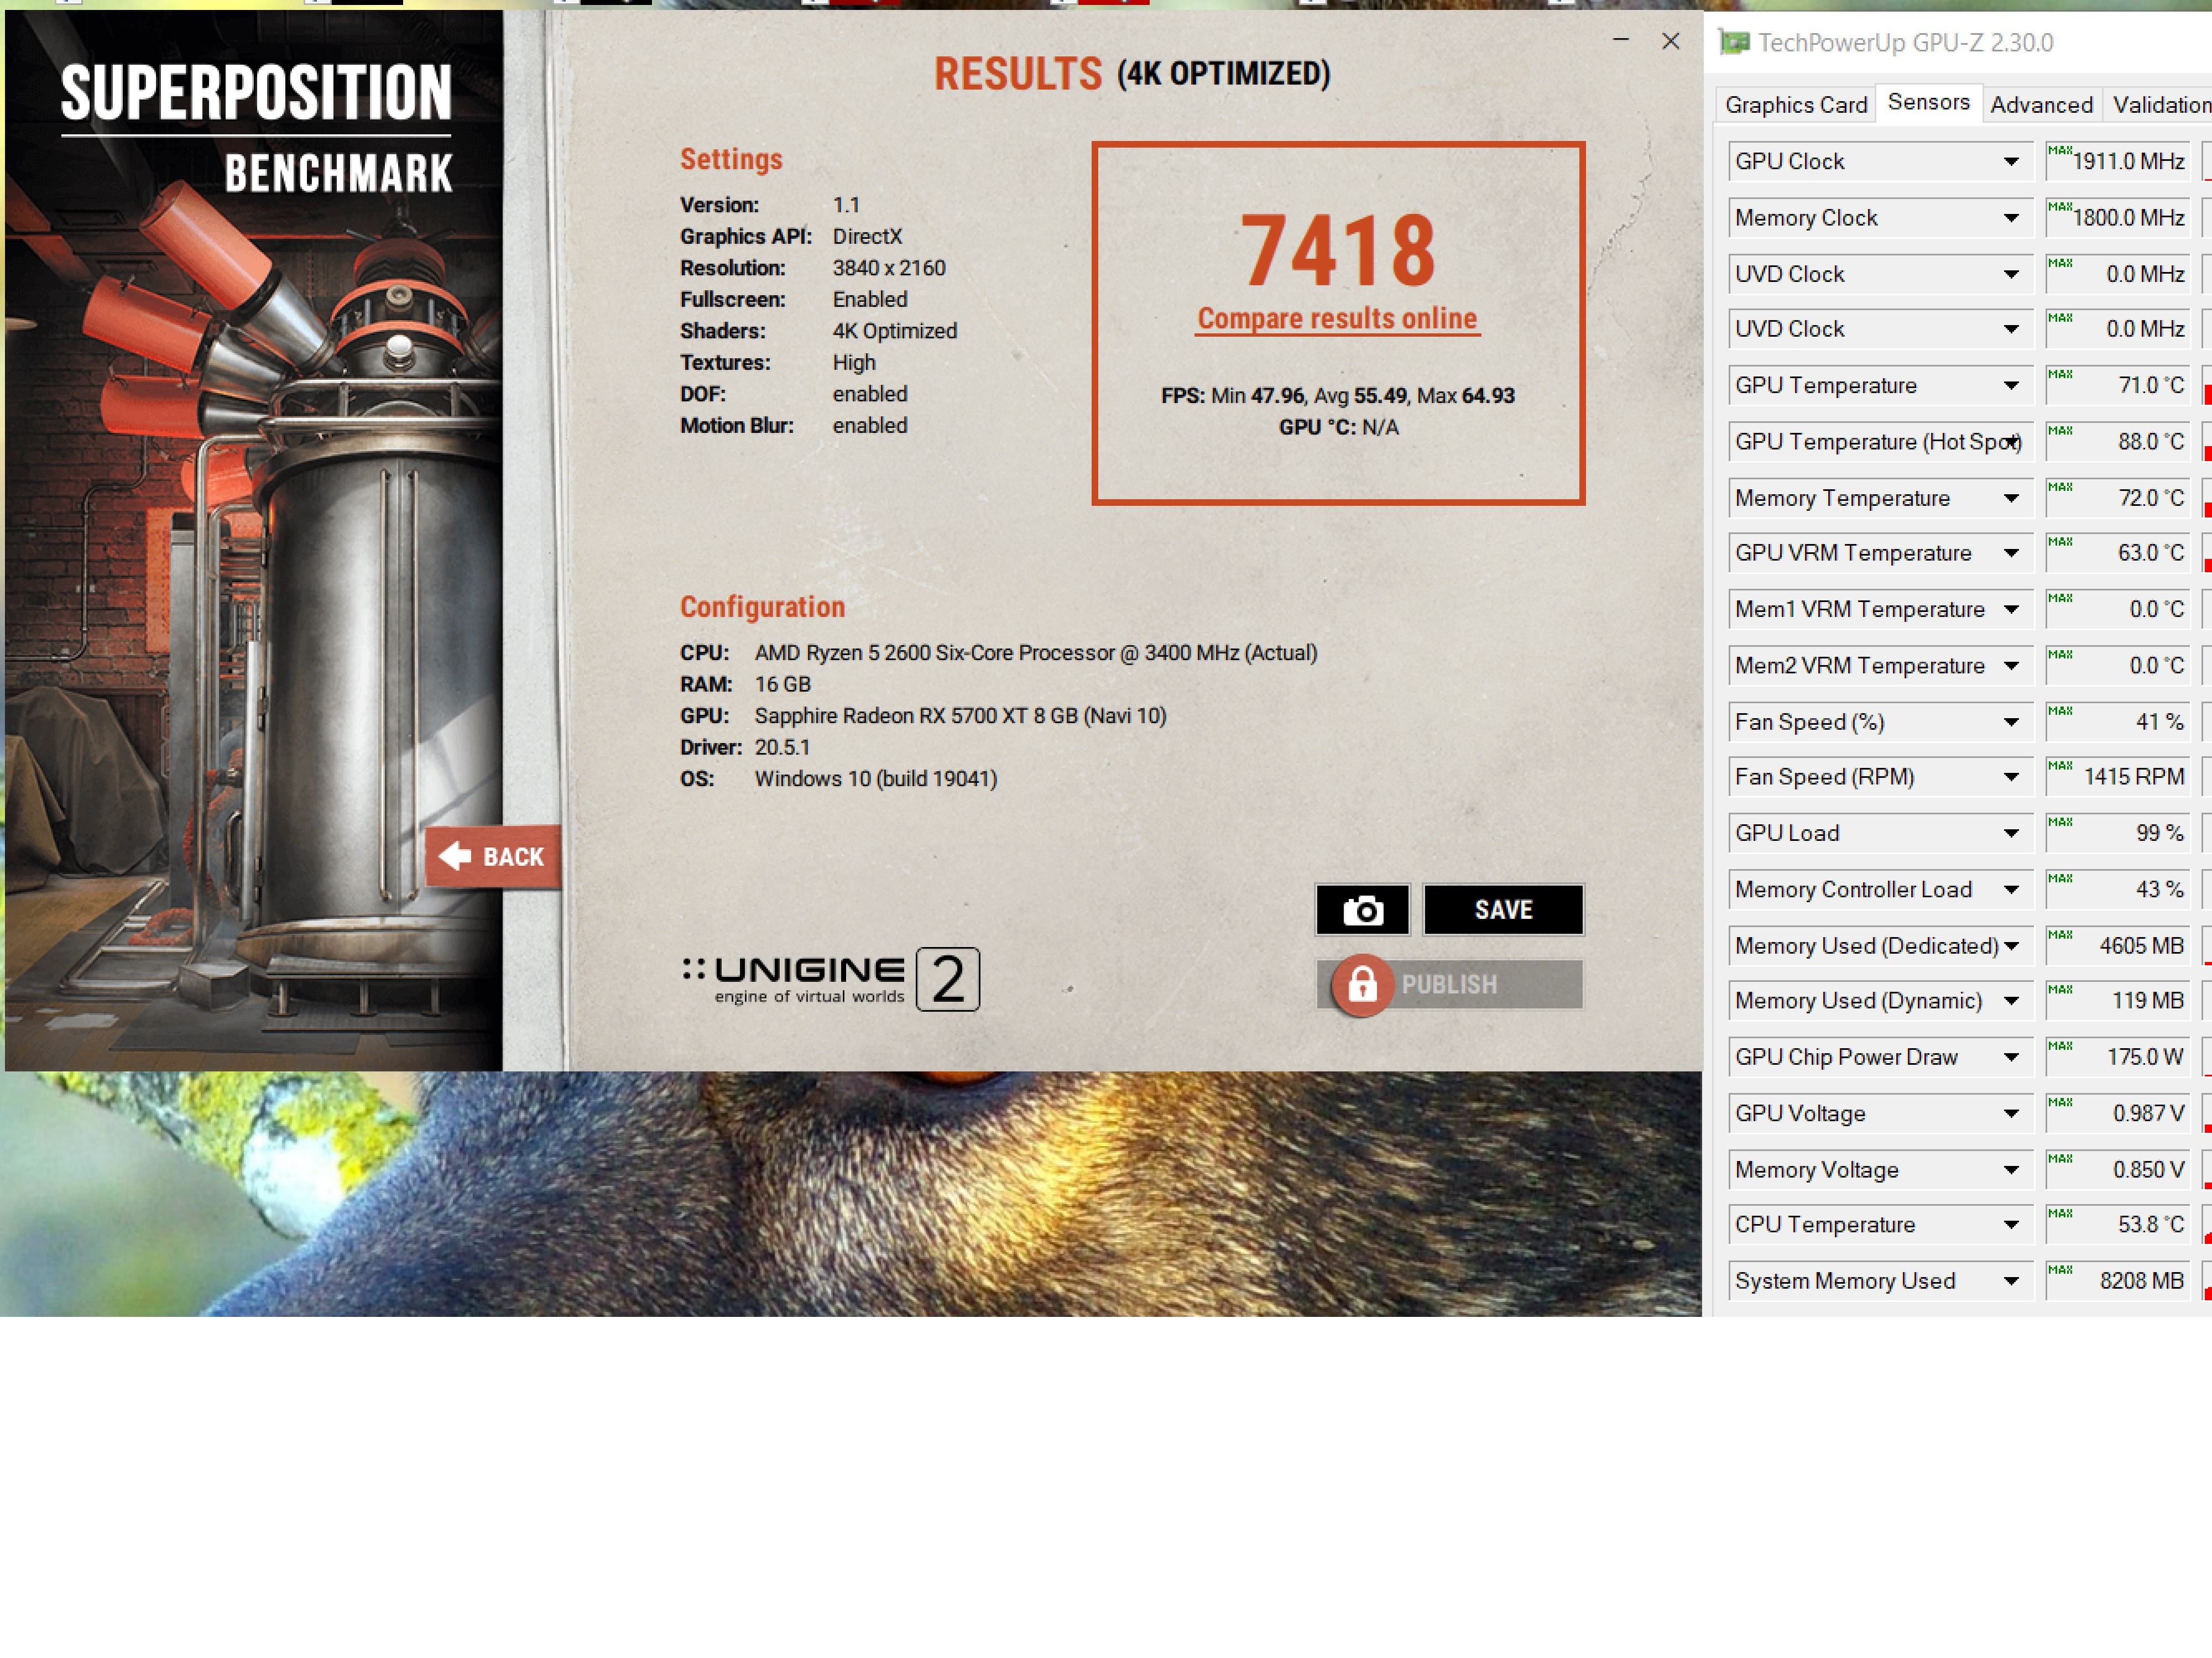Select the Sensors tab in GPU-Z

[1928, 102]
